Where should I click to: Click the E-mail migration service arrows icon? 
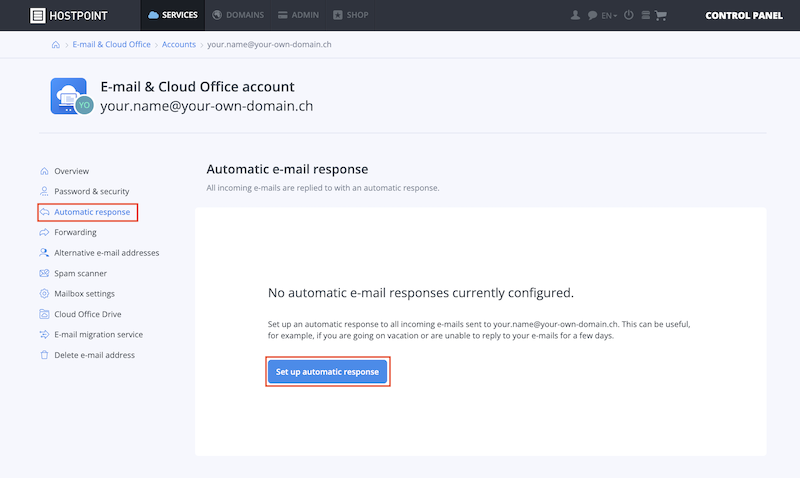pos(44,335)
